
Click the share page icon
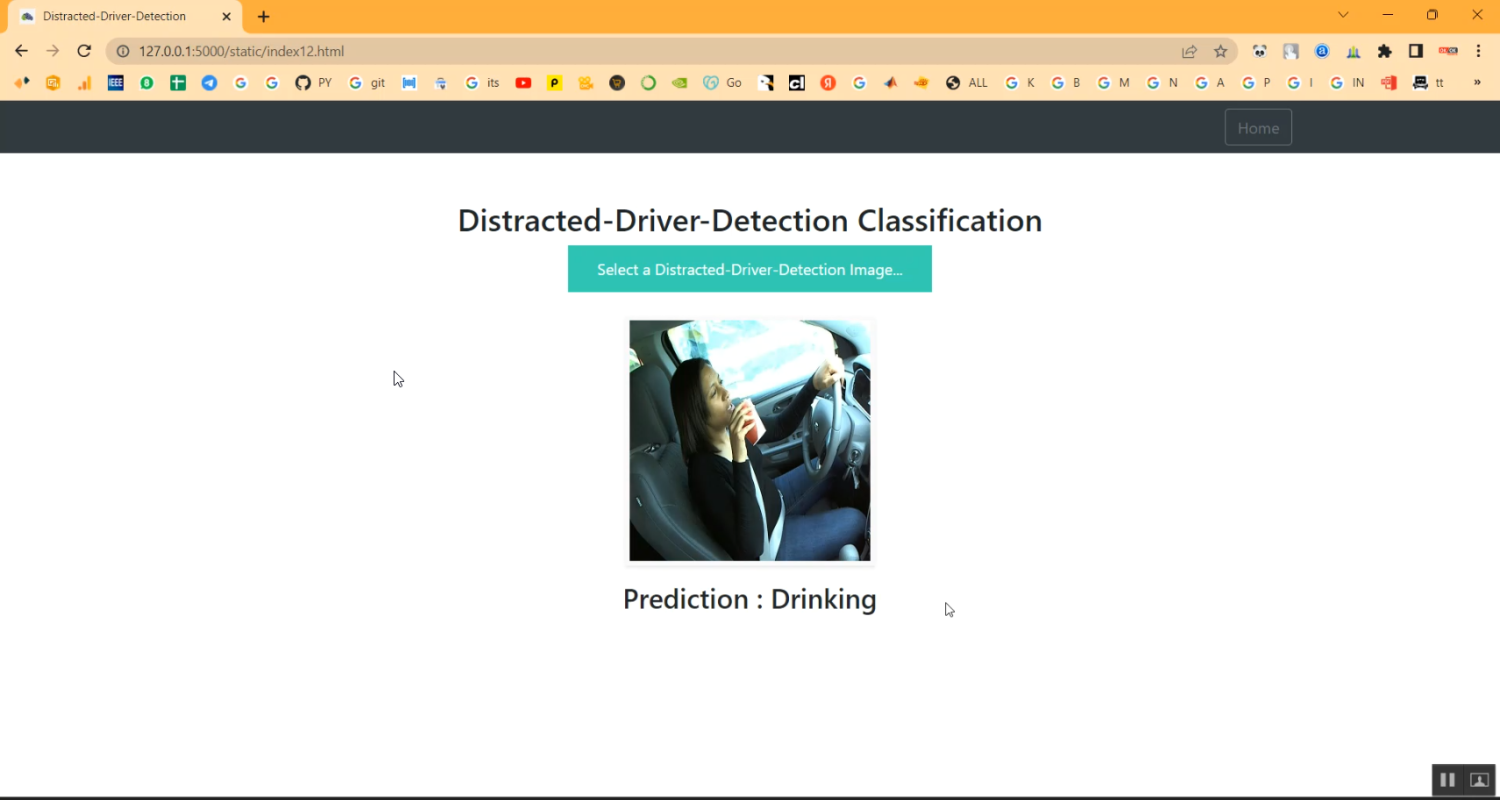pos(1189,51)
